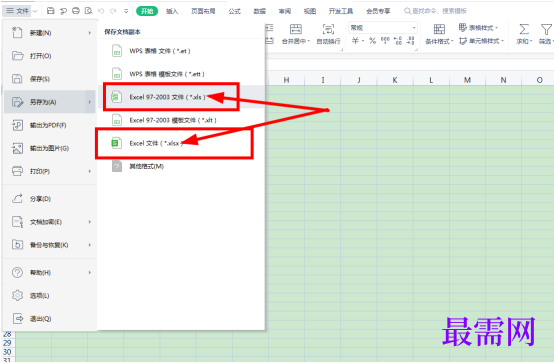This screenshot has height=363, width=554.
Task: Click the 求和 sigma icon
Action: tap(524, 29)
